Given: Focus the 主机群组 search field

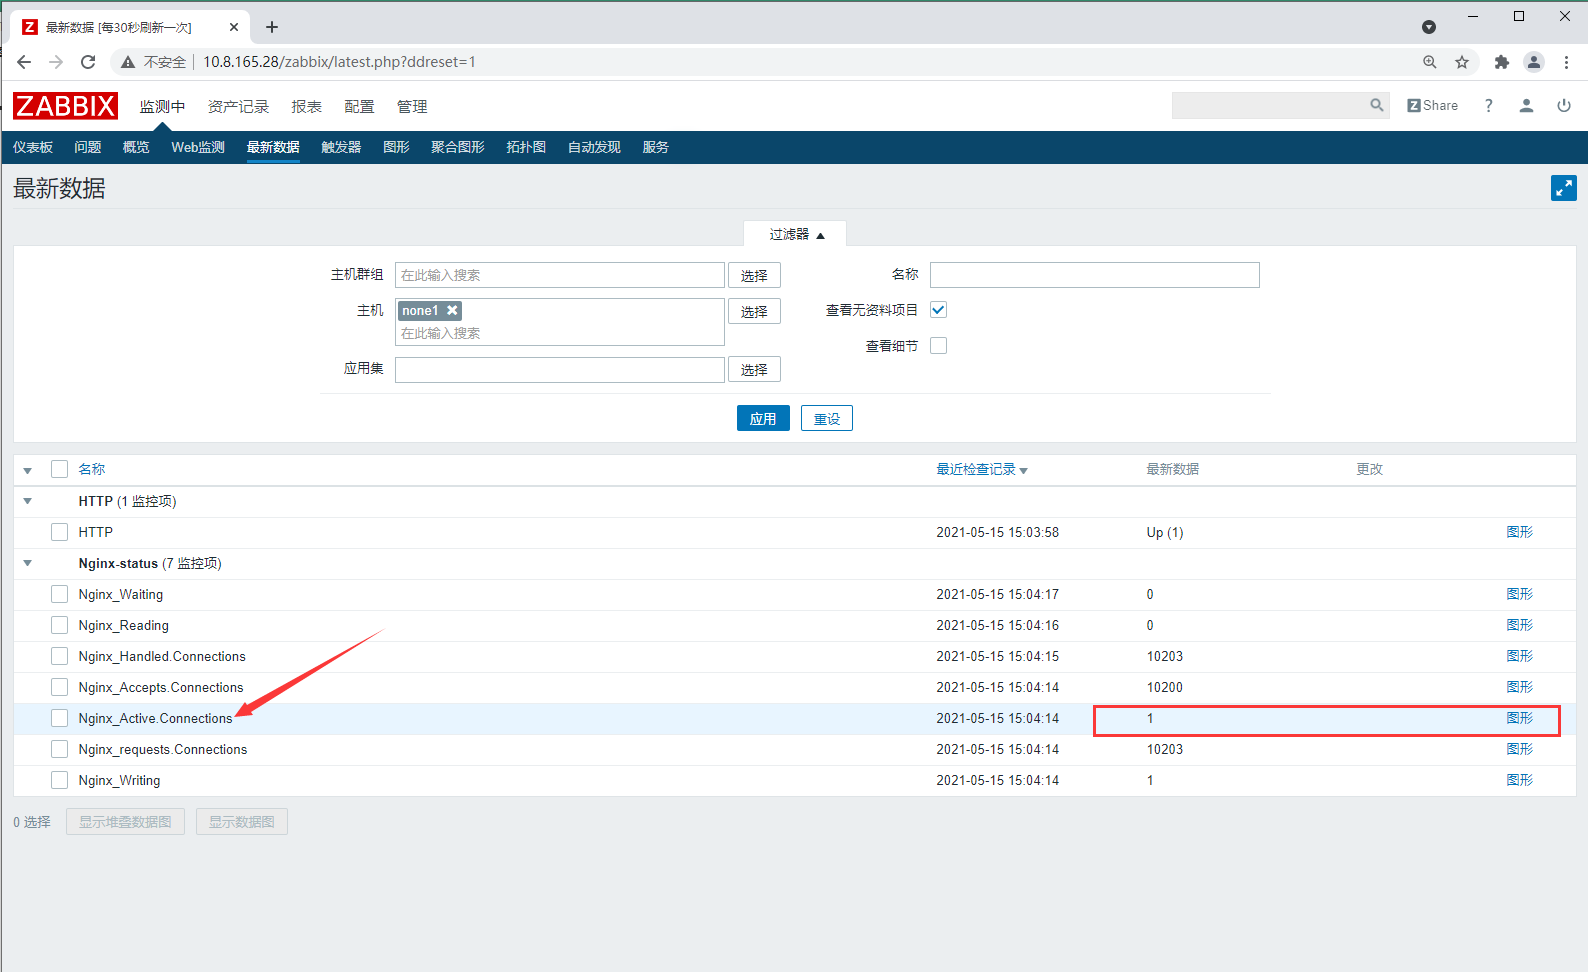Looking at the screenshot, I should point(560,275).
